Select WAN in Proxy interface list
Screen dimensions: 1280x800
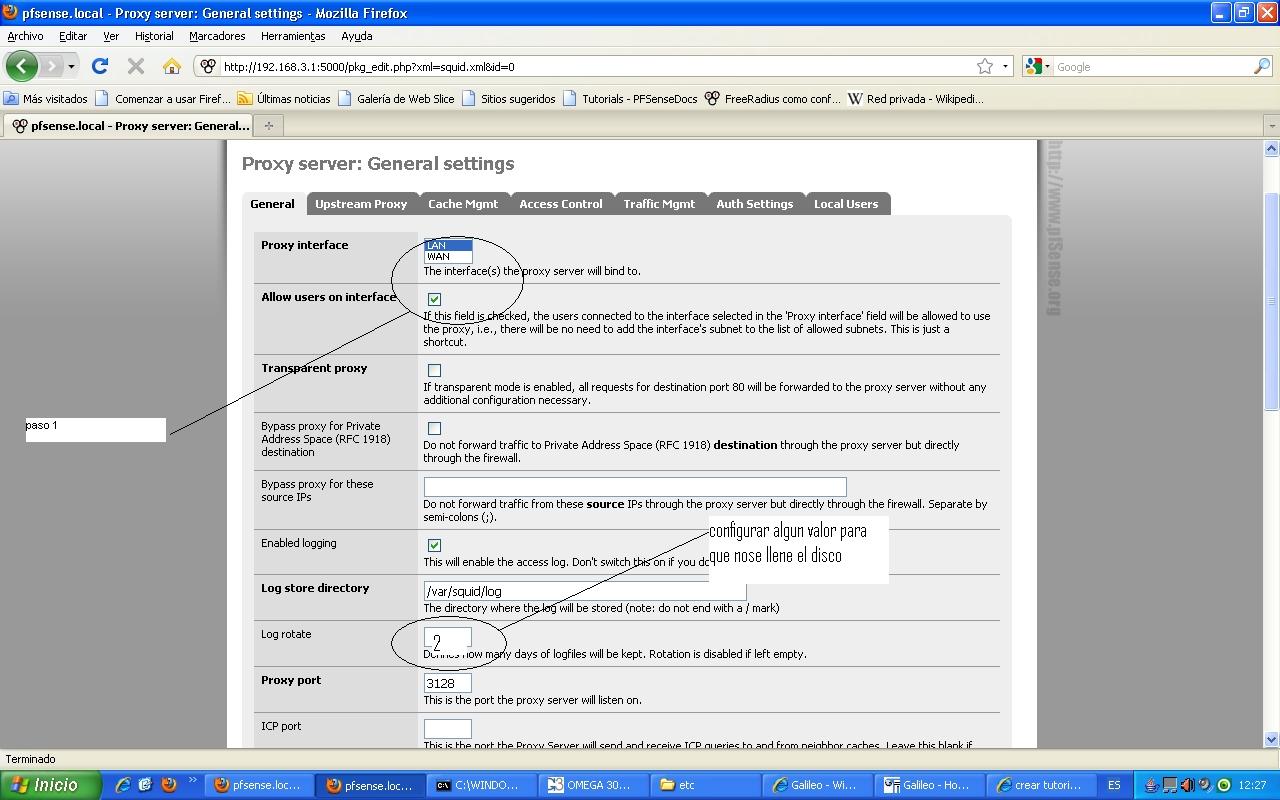coord(447,257)
